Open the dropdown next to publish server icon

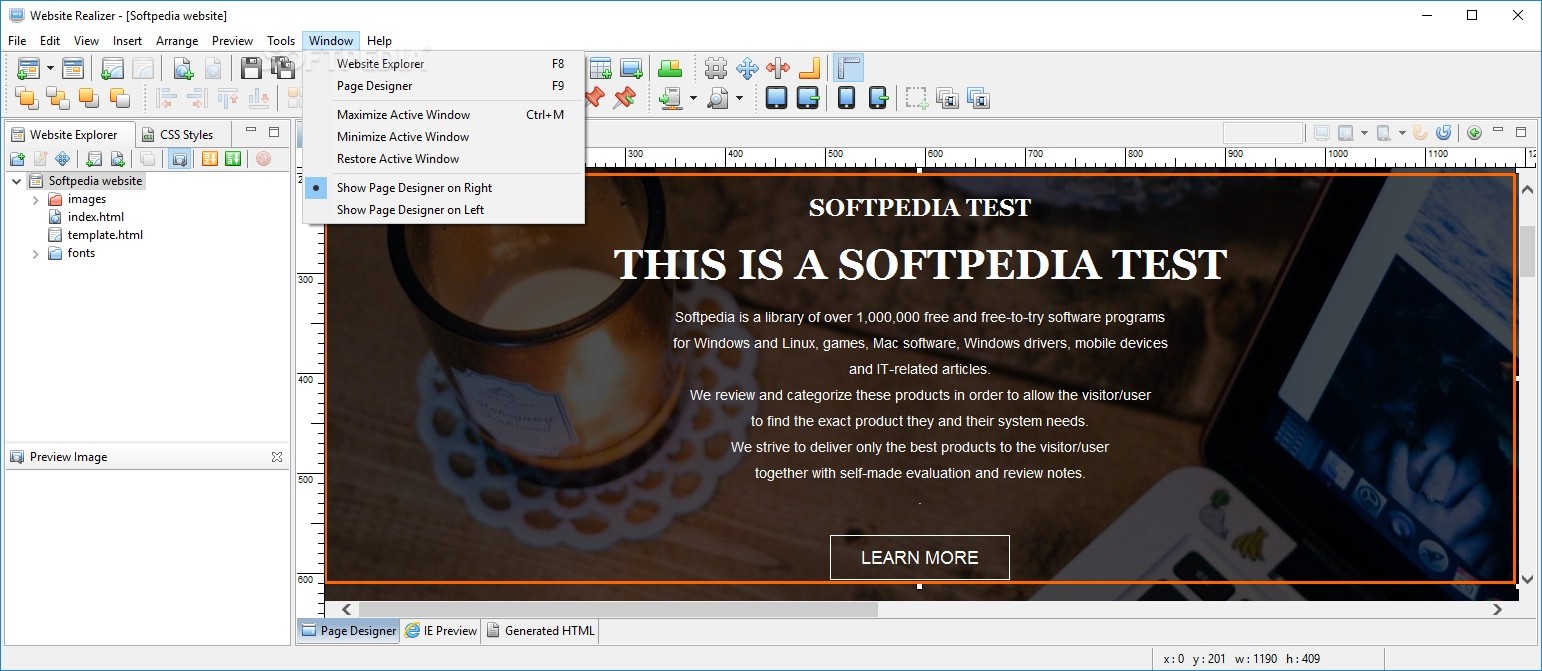[693, 98]
